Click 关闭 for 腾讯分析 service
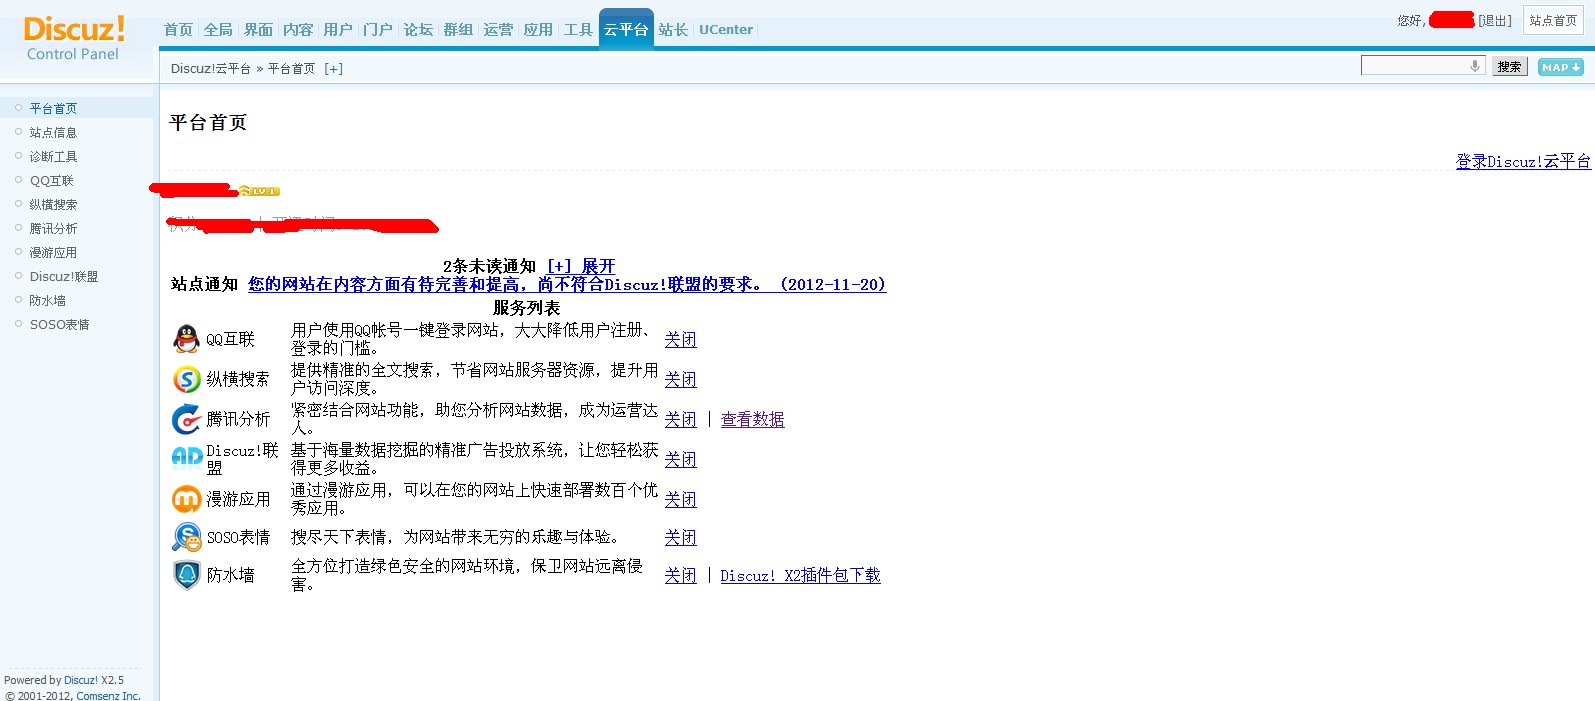This screenshot has height=701, width=1595. (681, 419)
